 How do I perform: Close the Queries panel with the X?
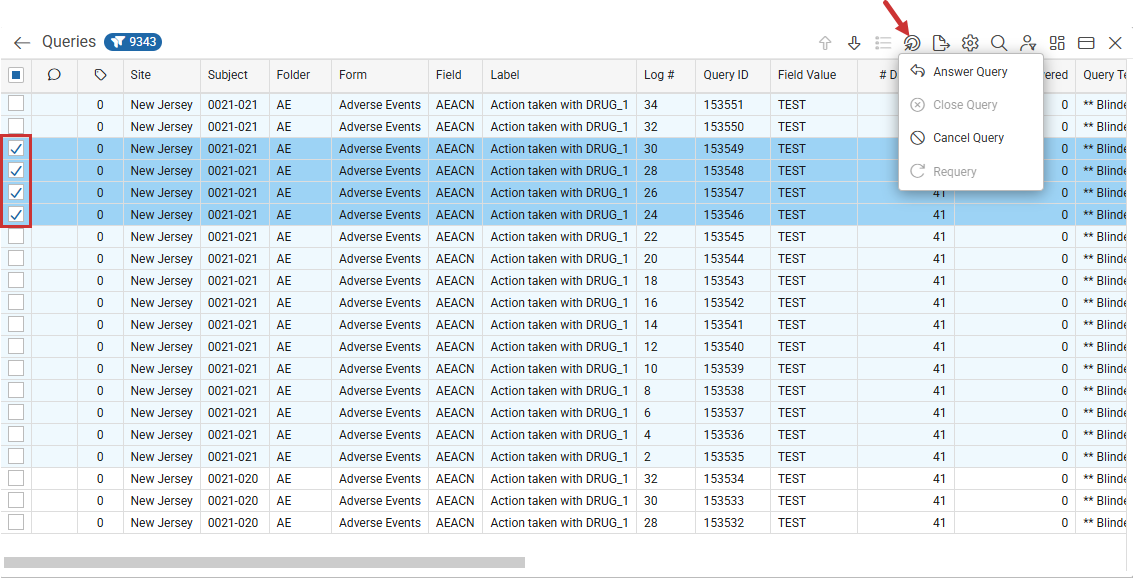coord(1115,43)
